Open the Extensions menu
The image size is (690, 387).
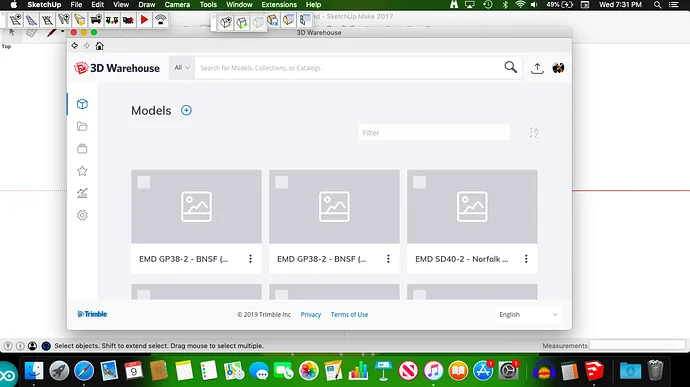279,5
